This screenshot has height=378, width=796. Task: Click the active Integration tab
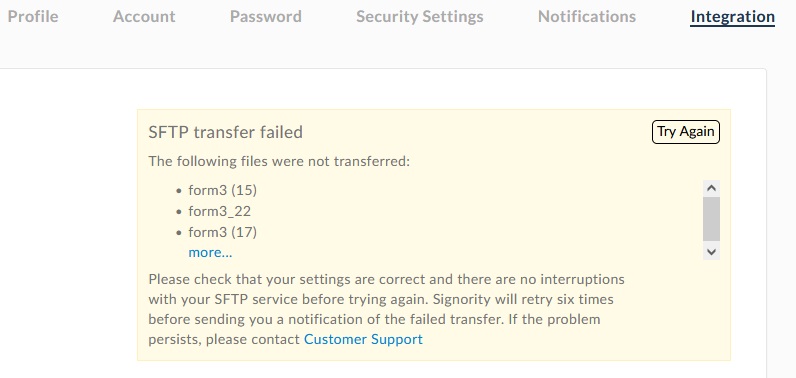click(733, 17)
